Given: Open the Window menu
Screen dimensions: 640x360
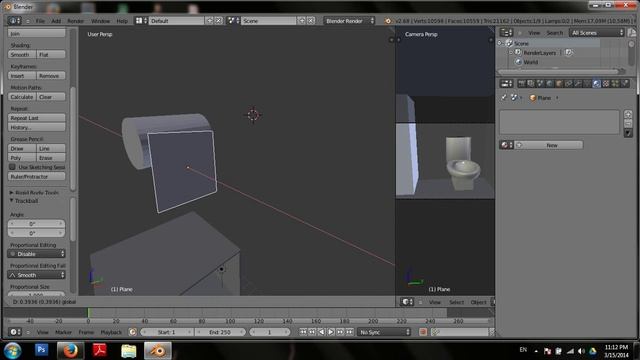Looking at the screenshot, I should [x=100, y=21].
